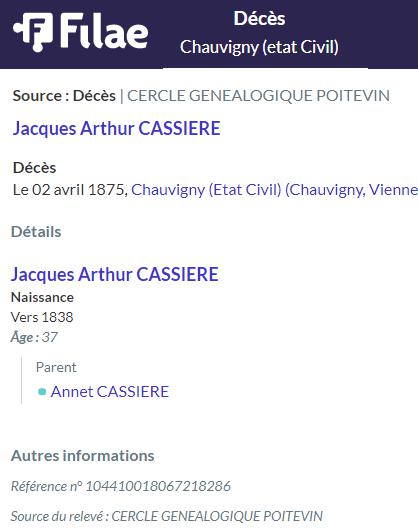Click the teal bullet beside Annet CASSIERE

pos(42,392)
